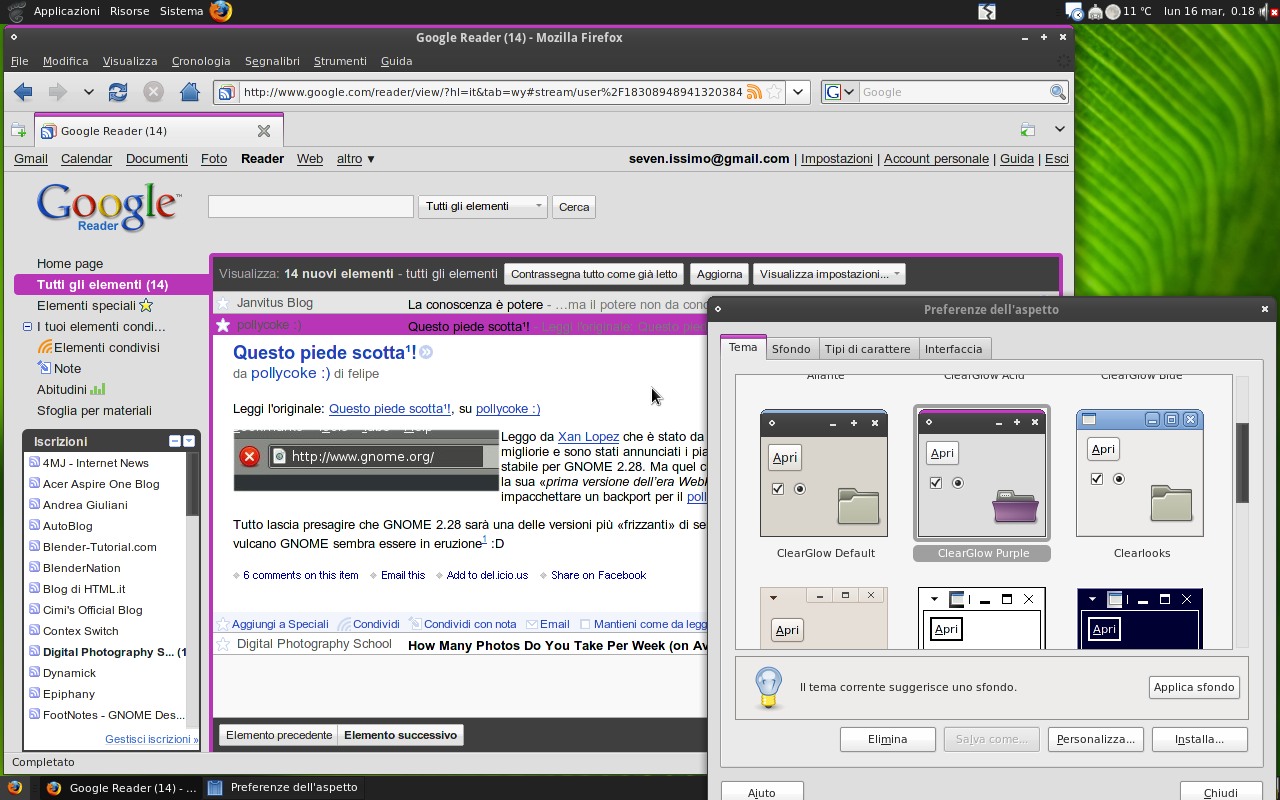
Task: Go to the home page icon
Action: point(189,92)
